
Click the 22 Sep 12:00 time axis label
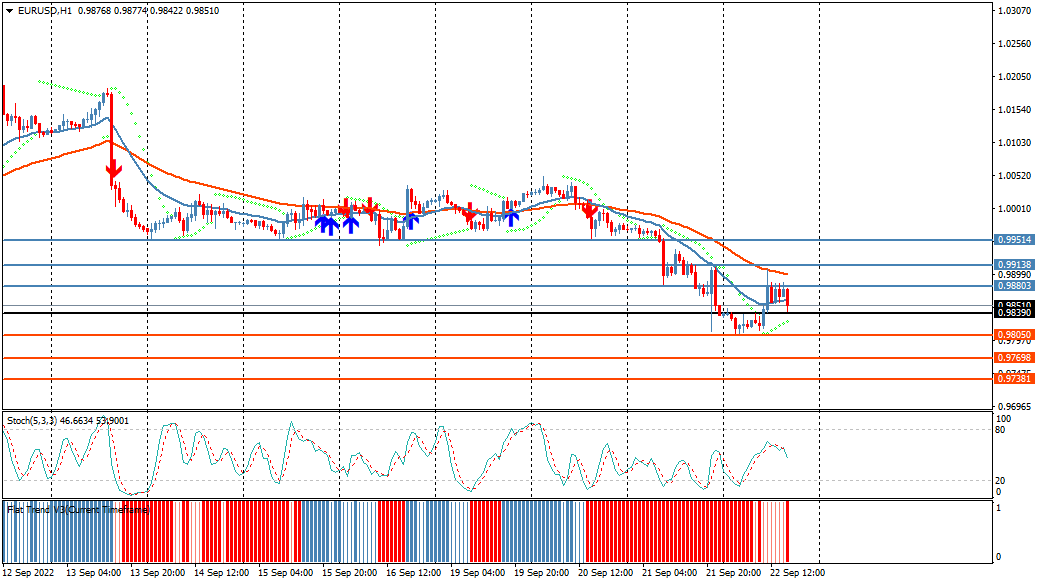coord(797,573)
